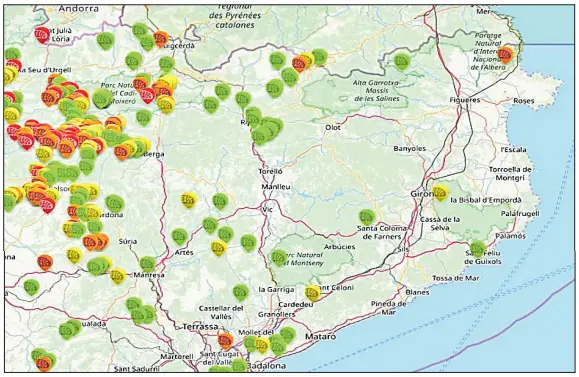This screenshot has width=579, height=377.
Task: Click green marker in Parc Natural del Montseny
Action: tap(279, 258)
